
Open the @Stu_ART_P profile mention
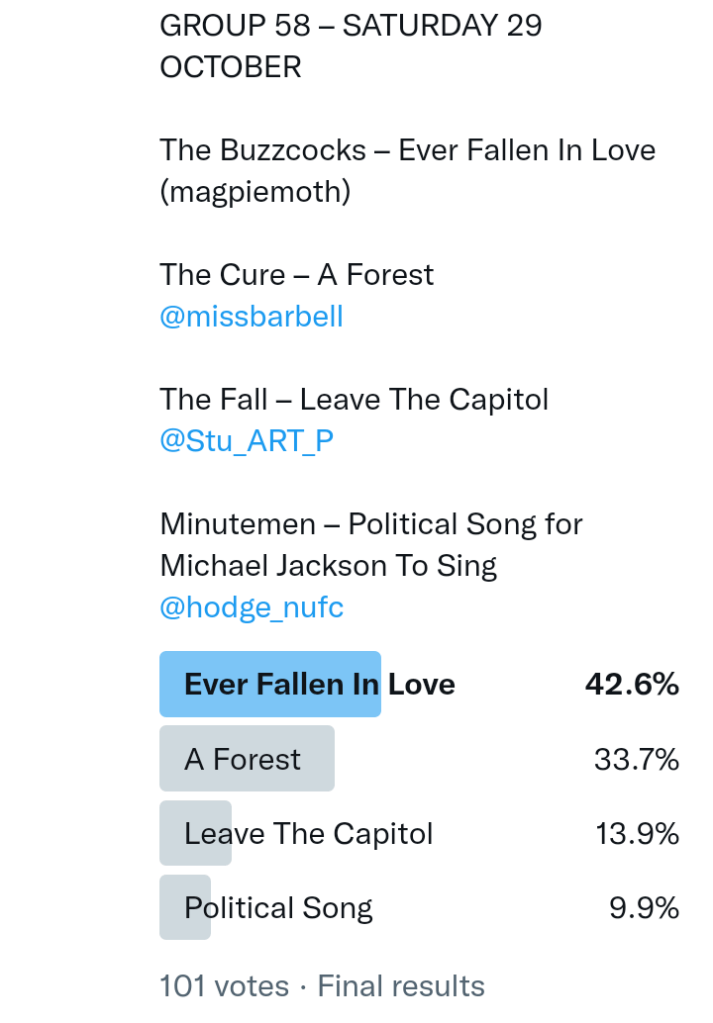pyautogui.click(x=246, y=441)
